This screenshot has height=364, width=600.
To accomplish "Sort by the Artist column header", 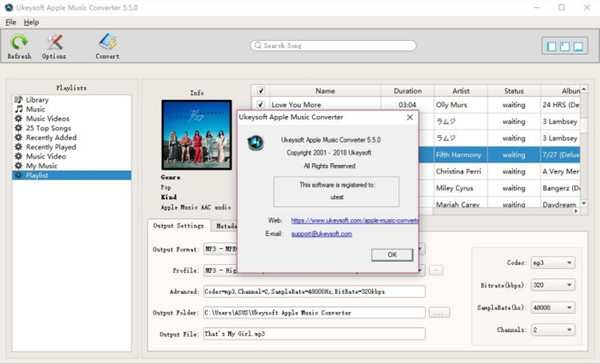I will coord(461,91).
